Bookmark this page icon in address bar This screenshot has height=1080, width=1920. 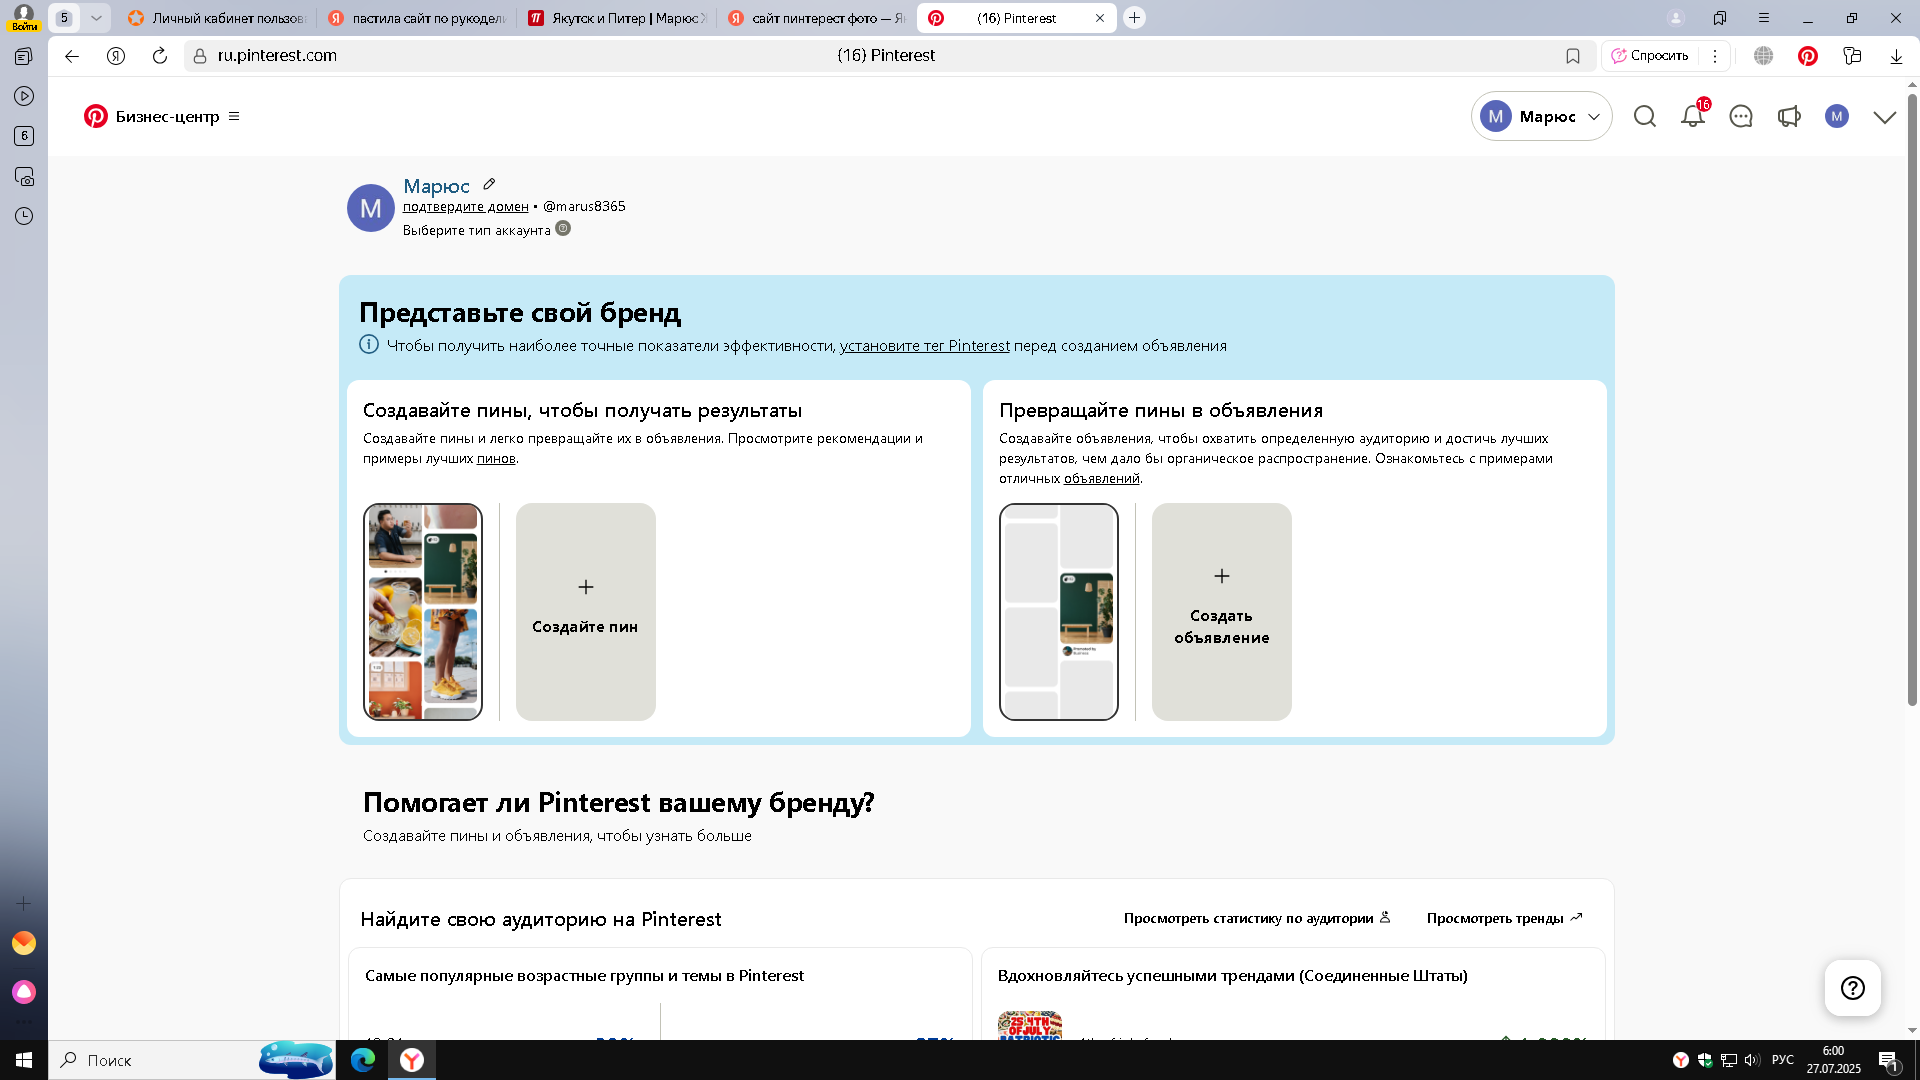1573,56
